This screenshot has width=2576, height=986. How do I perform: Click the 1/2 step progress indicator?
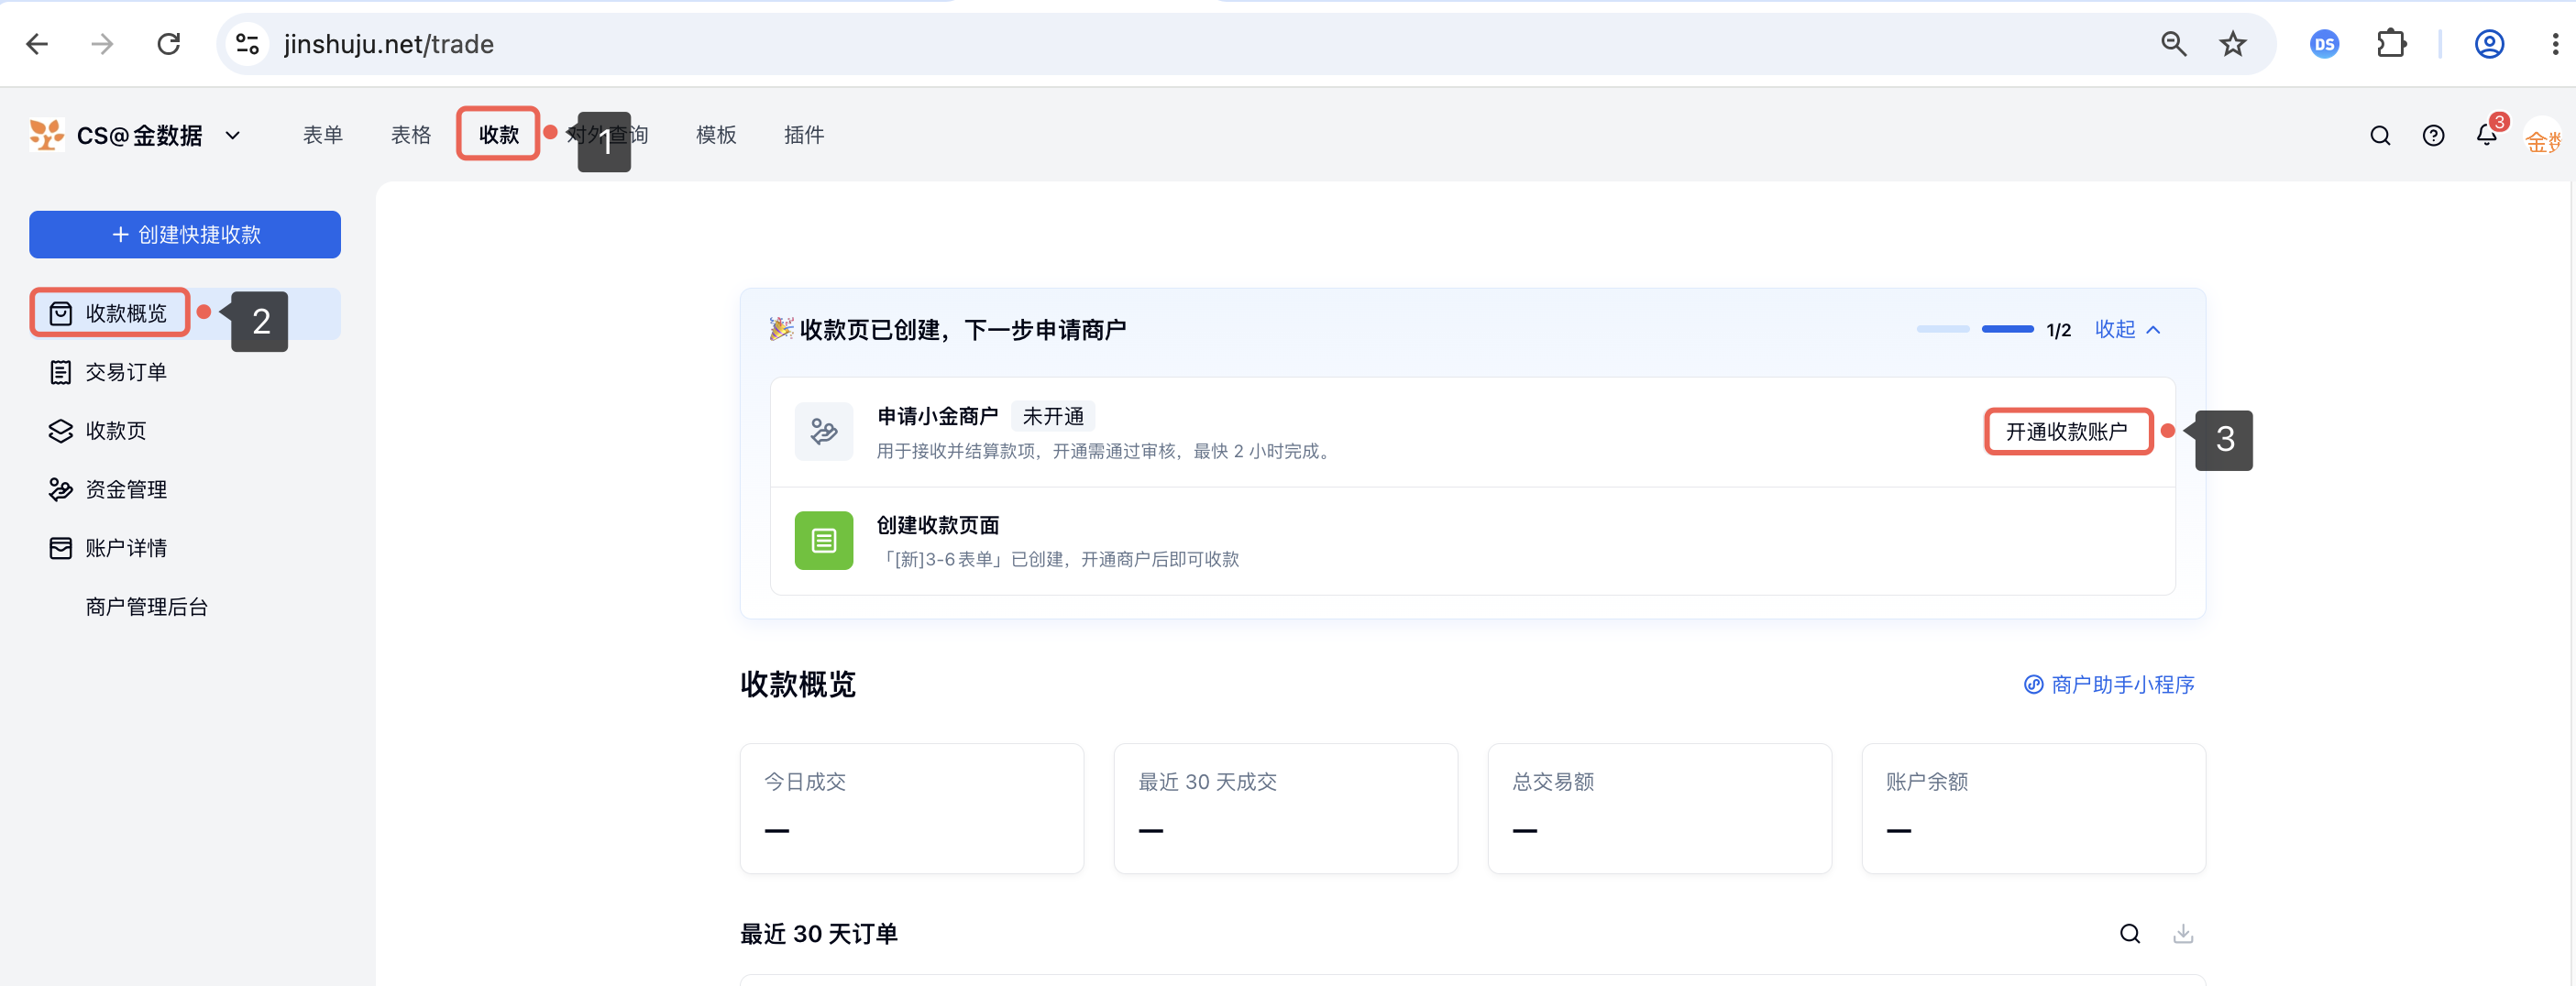click(x=1993, y=330)
